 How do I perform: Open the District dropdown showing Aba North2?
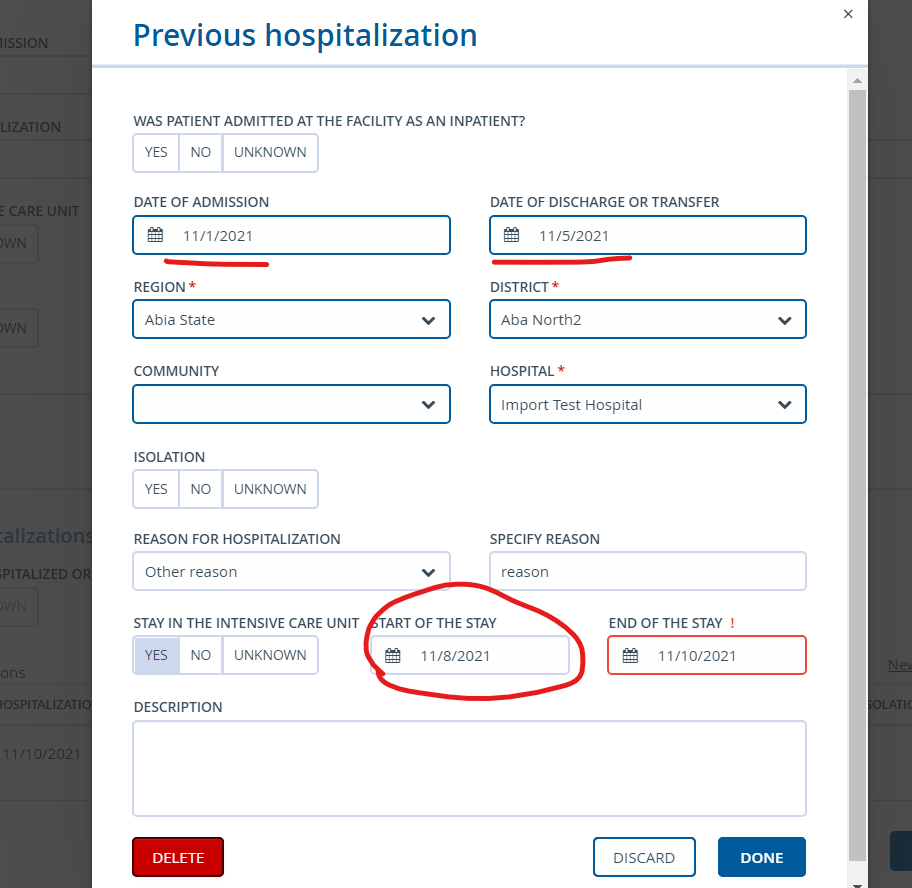pos(647,319)
